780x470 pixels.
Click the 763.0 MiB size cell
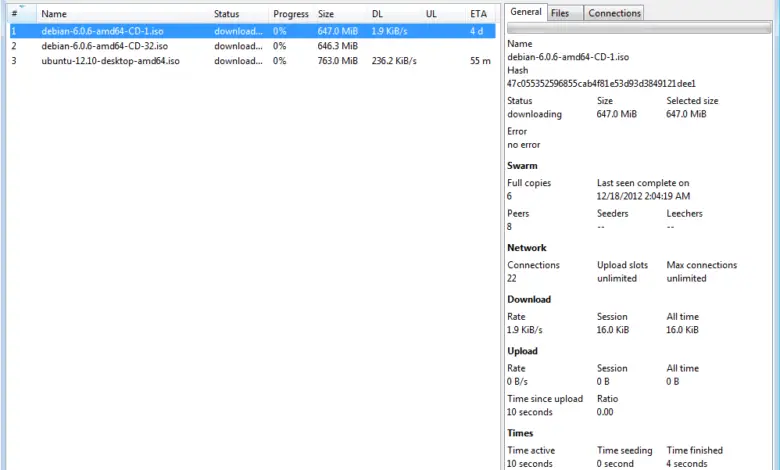[x=337, y=61]
